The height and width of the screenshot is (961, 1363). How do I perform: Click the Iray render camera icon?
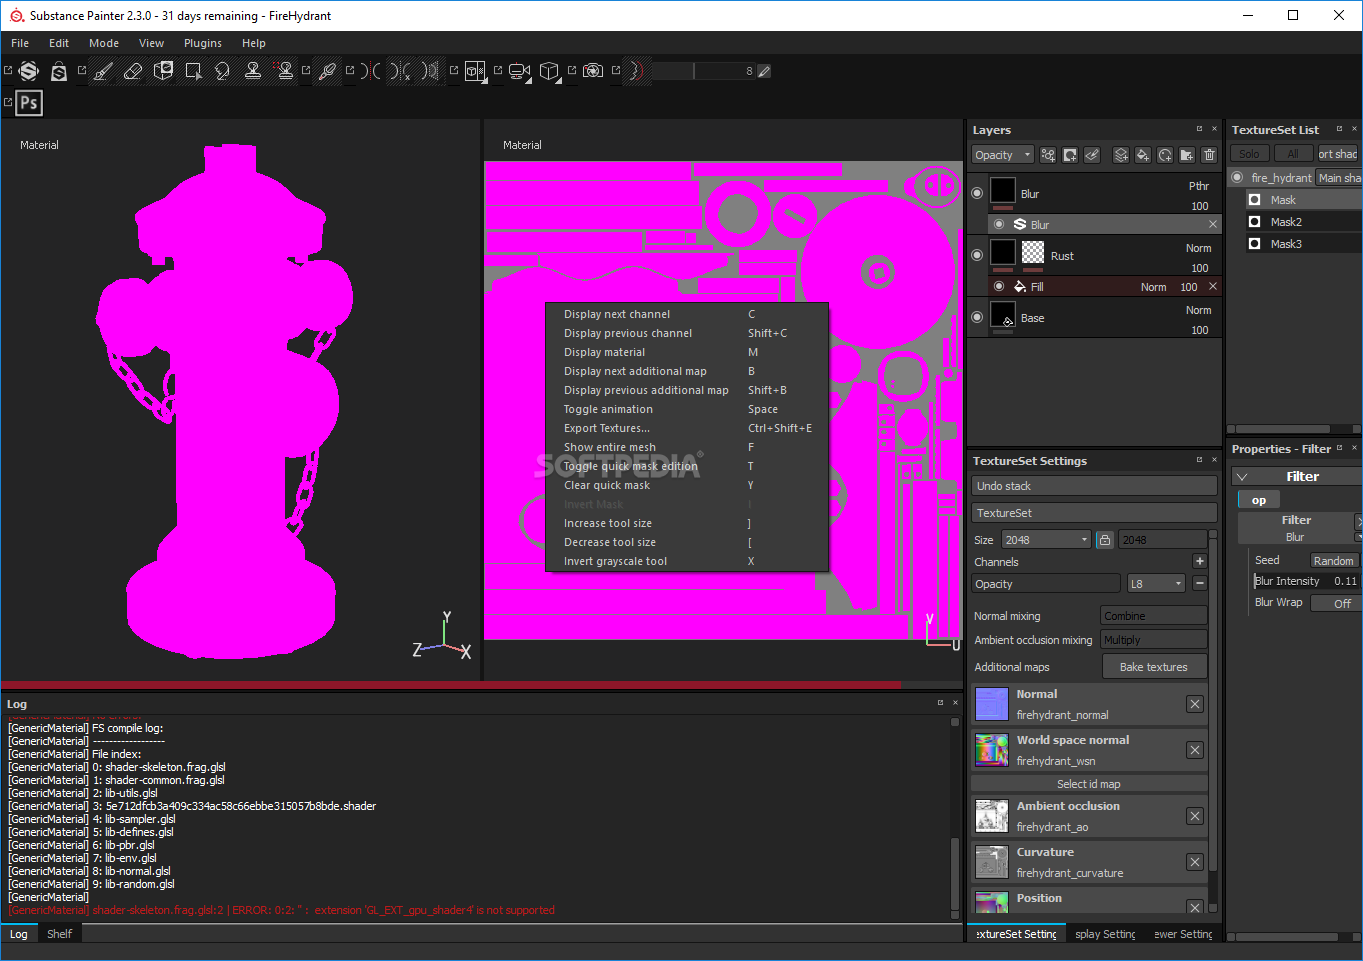[593, 71]
